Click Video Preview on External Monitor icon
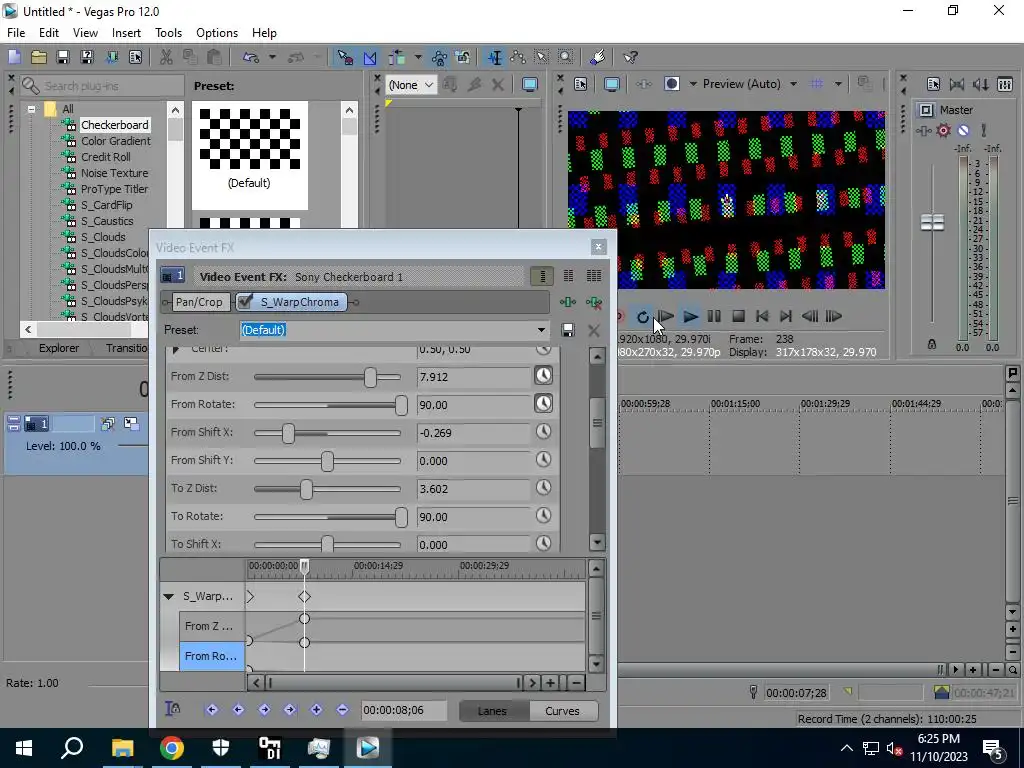The width and height of the screenshot is (1024, 768). pos(611,84)
